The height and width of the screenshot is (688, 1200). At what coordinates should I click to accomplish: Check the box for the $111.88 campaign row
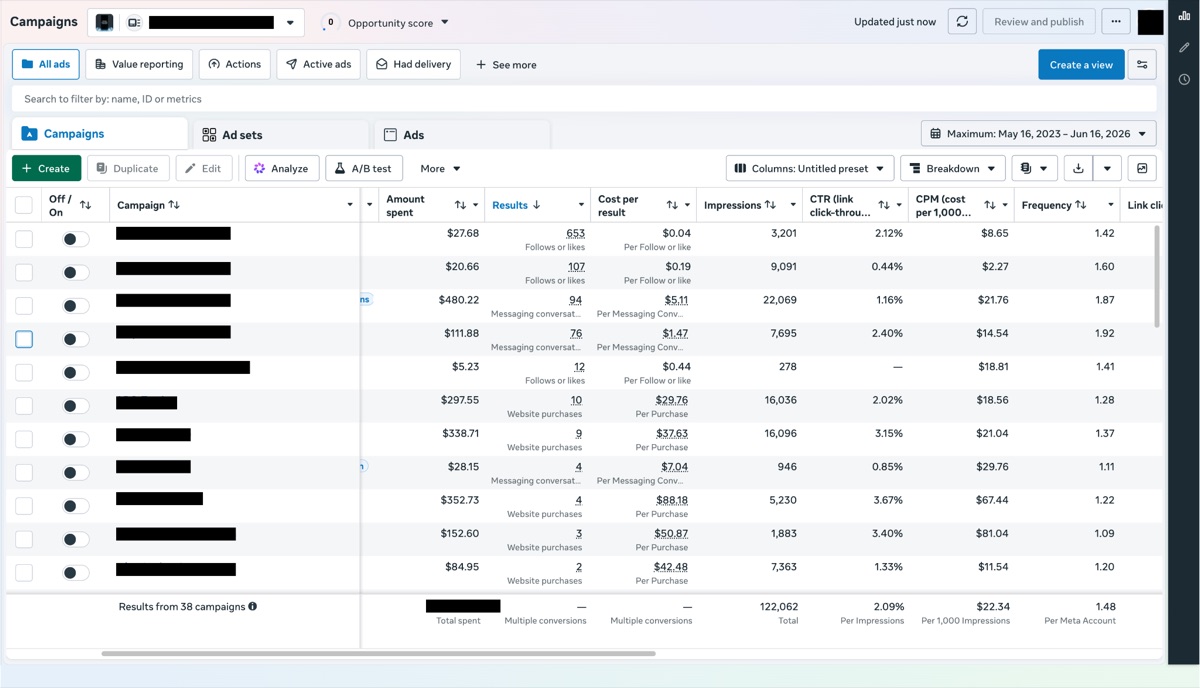pyautogui.click(x=24, y=339)
